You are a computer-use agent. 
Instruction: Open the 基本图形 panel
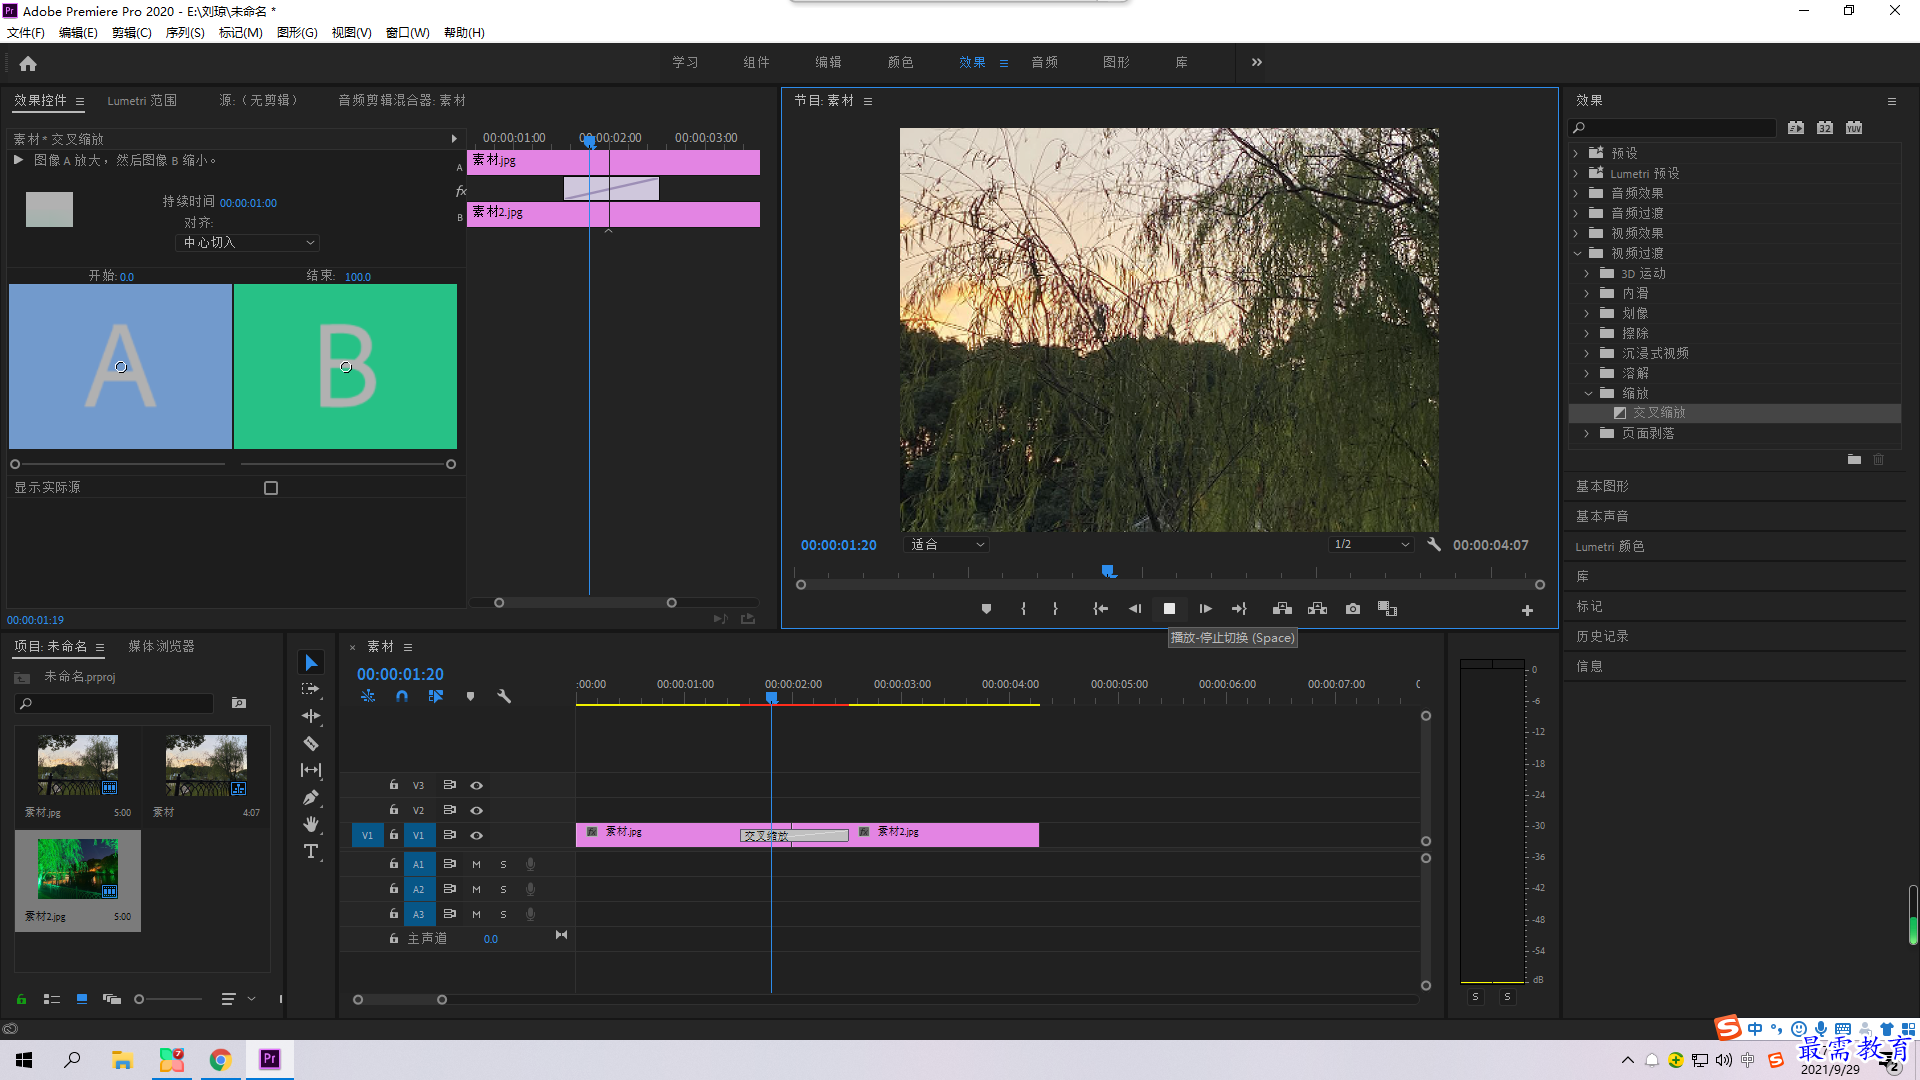point(1602,487)
